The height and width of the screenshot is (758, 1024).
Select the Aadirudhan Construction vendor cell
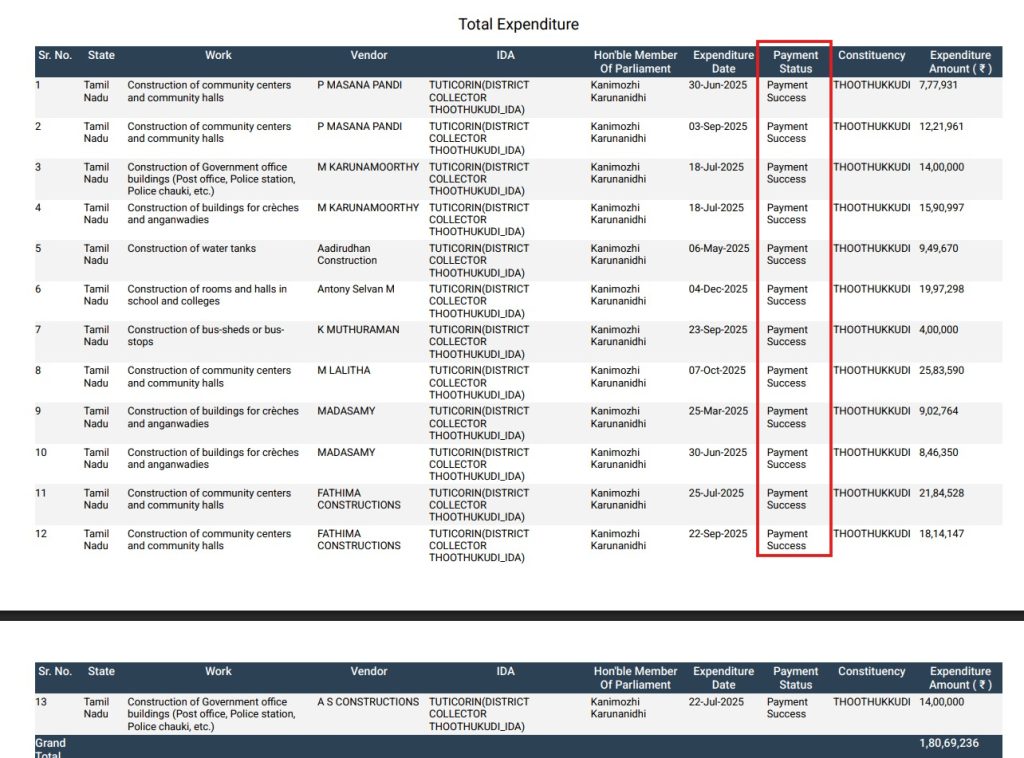coord(347,254)
